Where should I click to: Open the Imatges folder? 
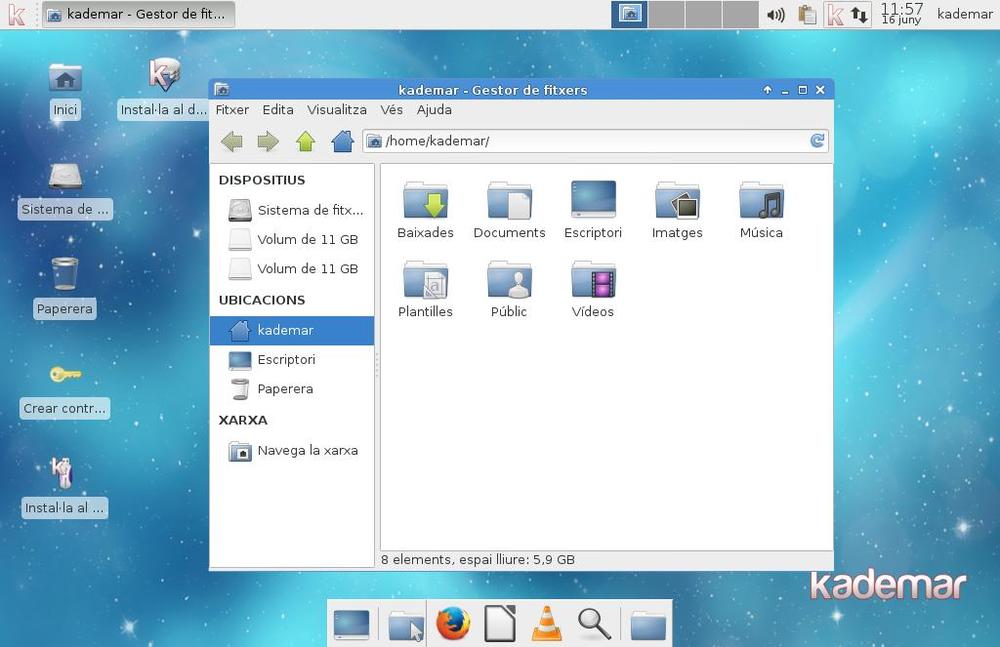coord(677,207)
